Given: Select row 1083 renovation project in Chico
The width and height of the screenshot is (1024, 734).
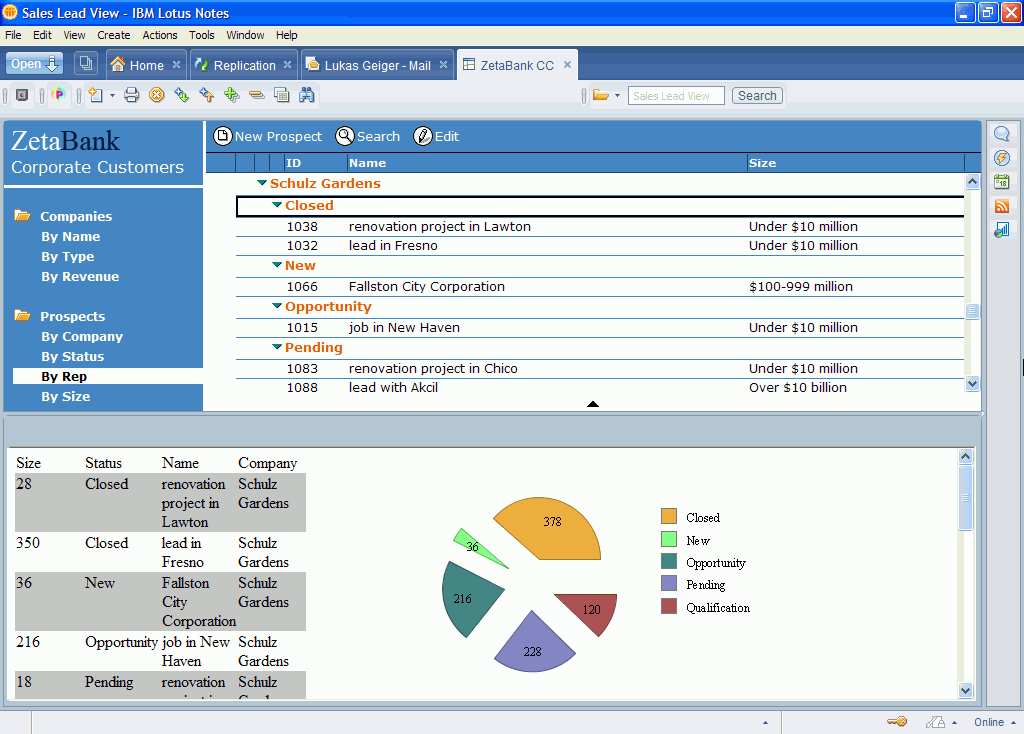Looking at the screenshot, I should [600, 369].
